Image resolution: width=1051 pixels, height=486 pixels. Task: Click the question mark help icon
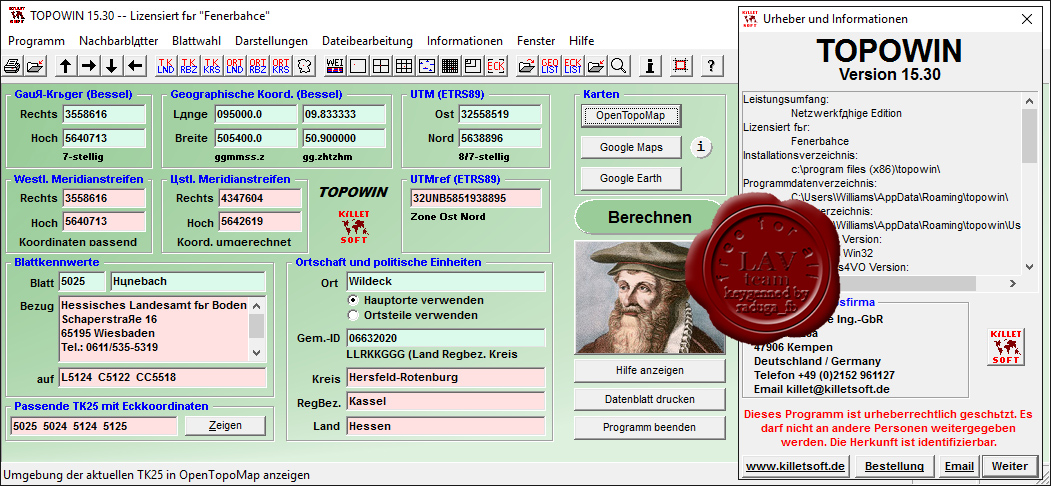713,66
